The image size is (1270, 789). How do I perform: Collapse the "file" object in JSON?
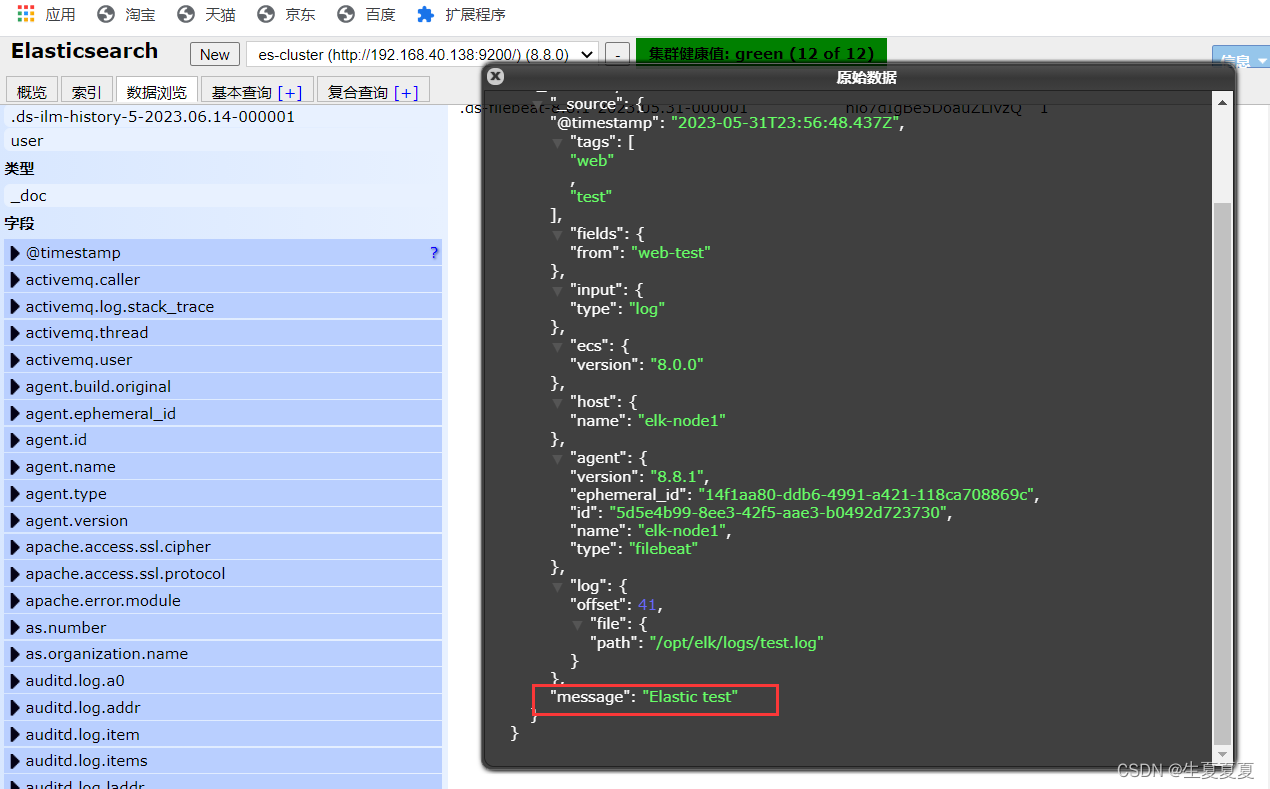click(577, 624)
